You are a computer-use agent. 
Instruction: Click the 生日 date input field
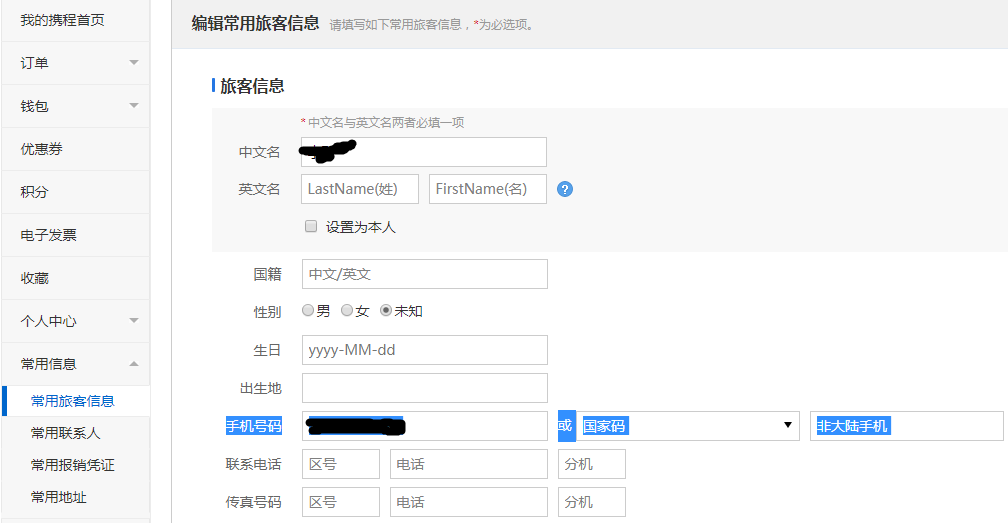click(x=425, y=350)
